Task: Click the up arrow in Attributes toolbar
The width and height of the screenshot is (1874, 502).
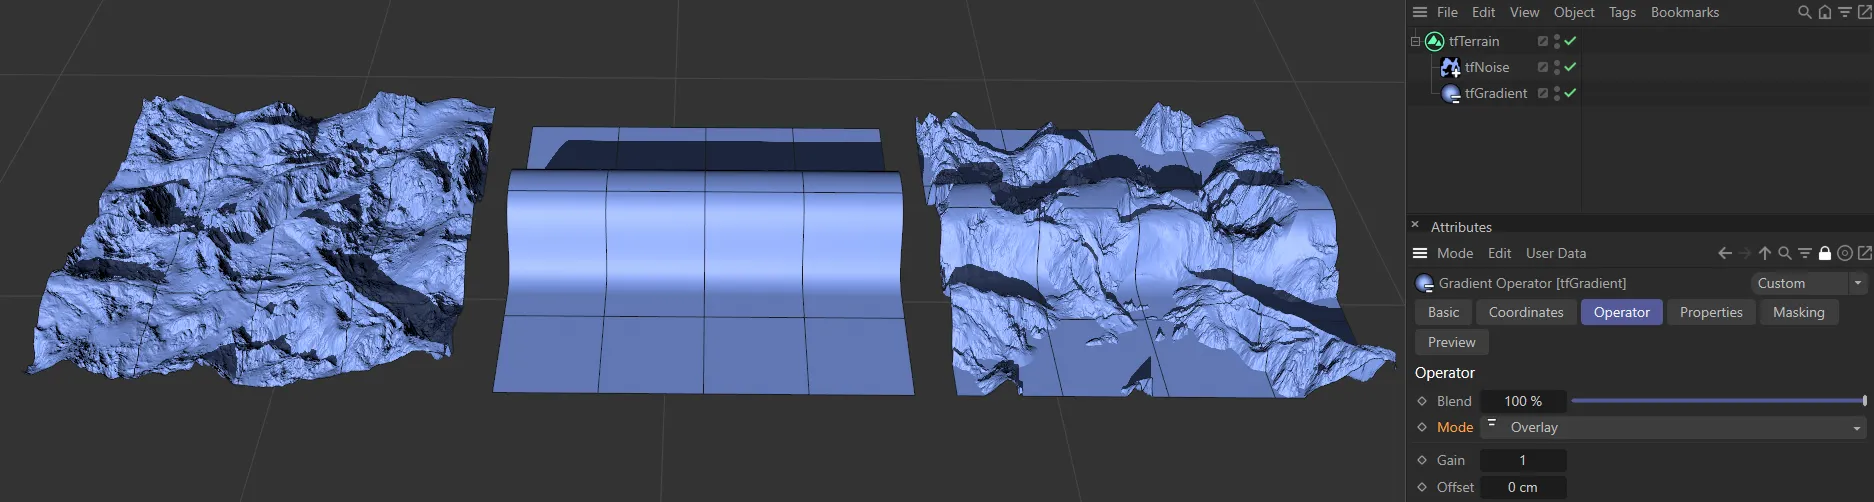Action: click(1765, 253)
